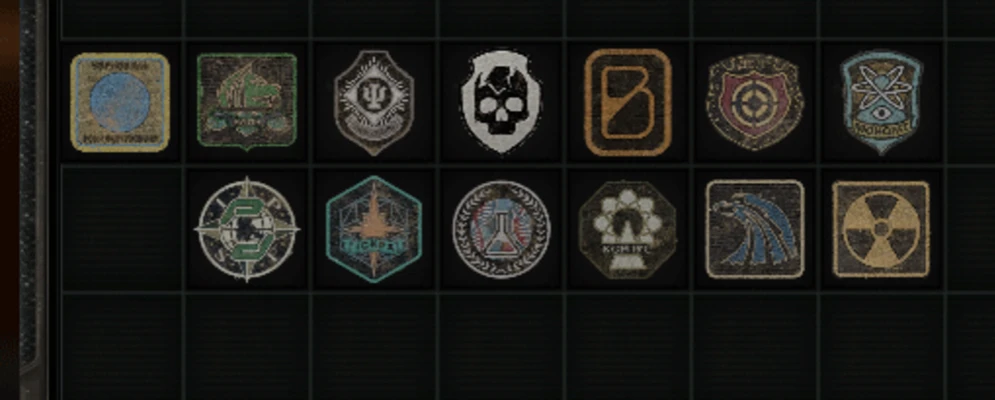The width and height of the screenshot is (995, 400).
Task: Pick the green compass star patch
Action: coord(247,229)
